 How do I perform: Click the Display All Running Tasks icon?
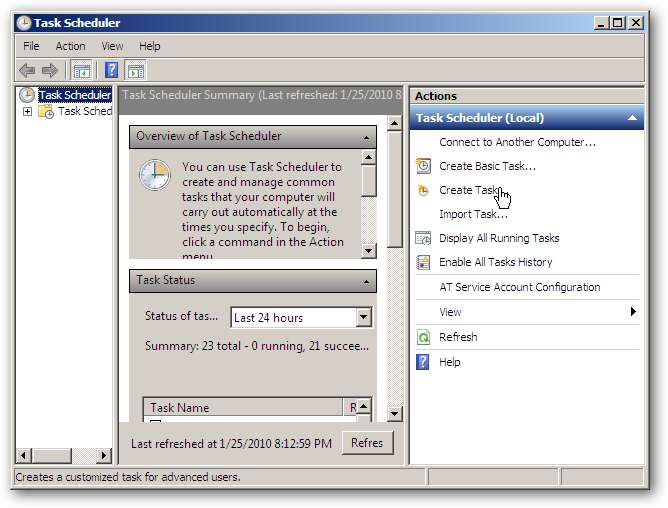pyautogui.click(x=423, y=238)
